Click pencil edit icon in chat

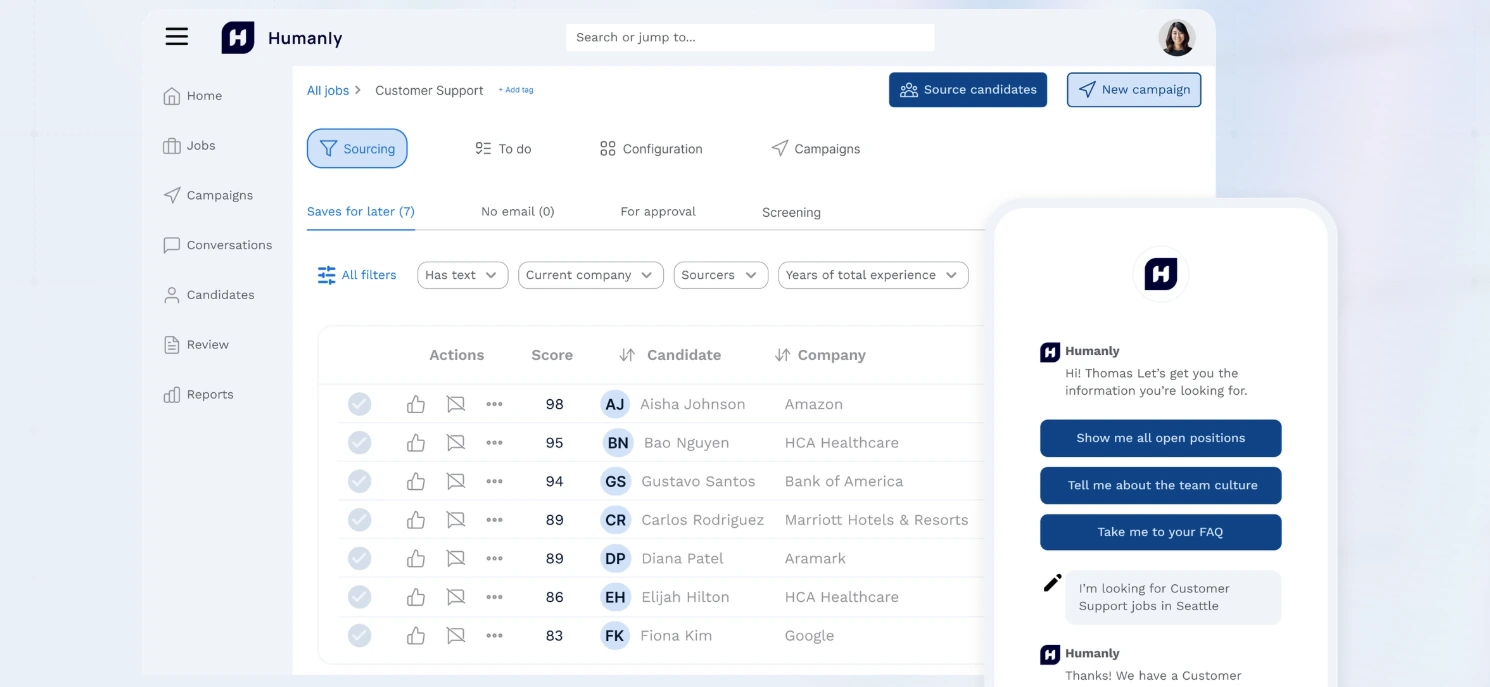[1052, 582]
